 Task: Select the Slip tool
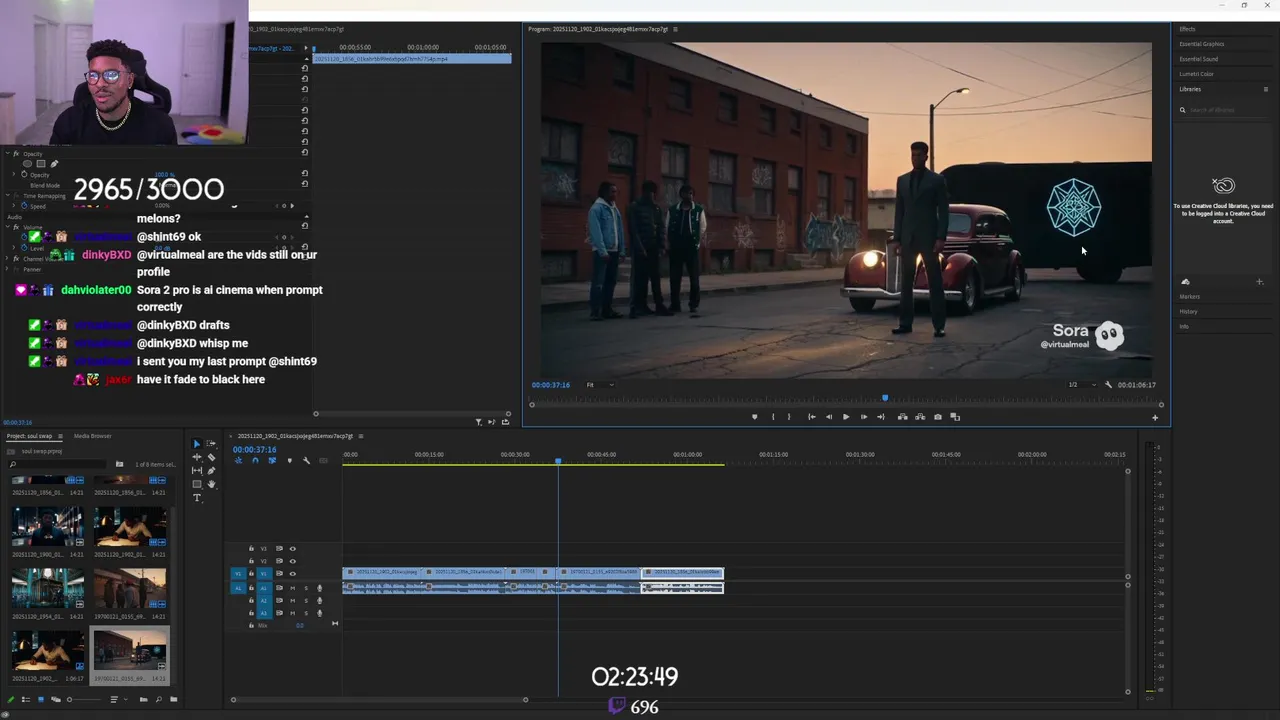[x=197, y=471]
